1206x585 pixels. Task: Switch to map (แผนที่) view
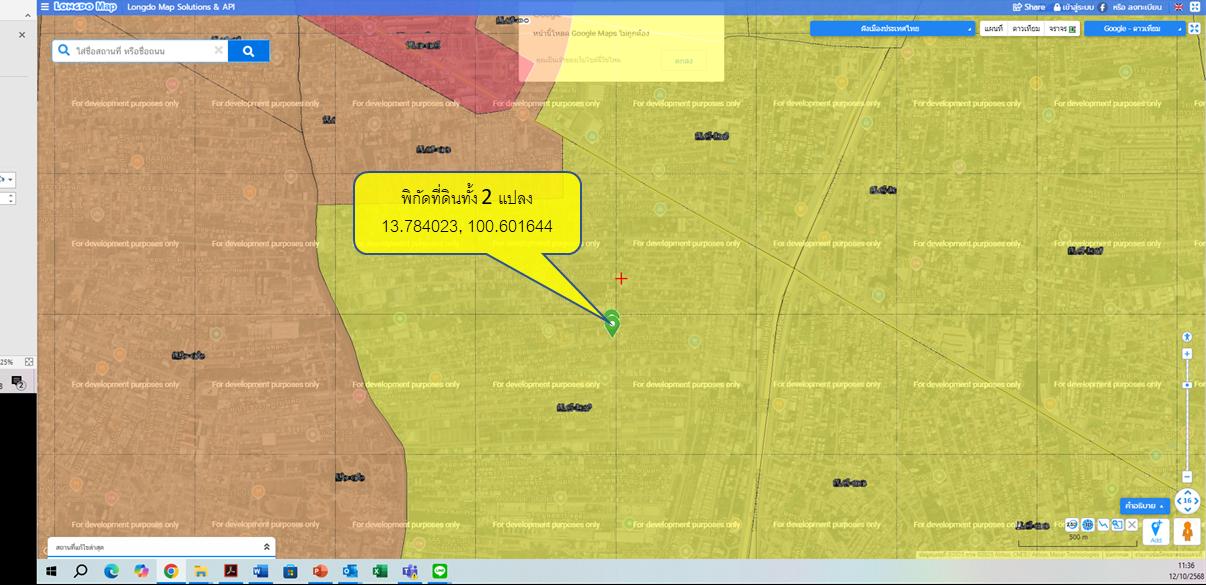(x=993, y=29)
